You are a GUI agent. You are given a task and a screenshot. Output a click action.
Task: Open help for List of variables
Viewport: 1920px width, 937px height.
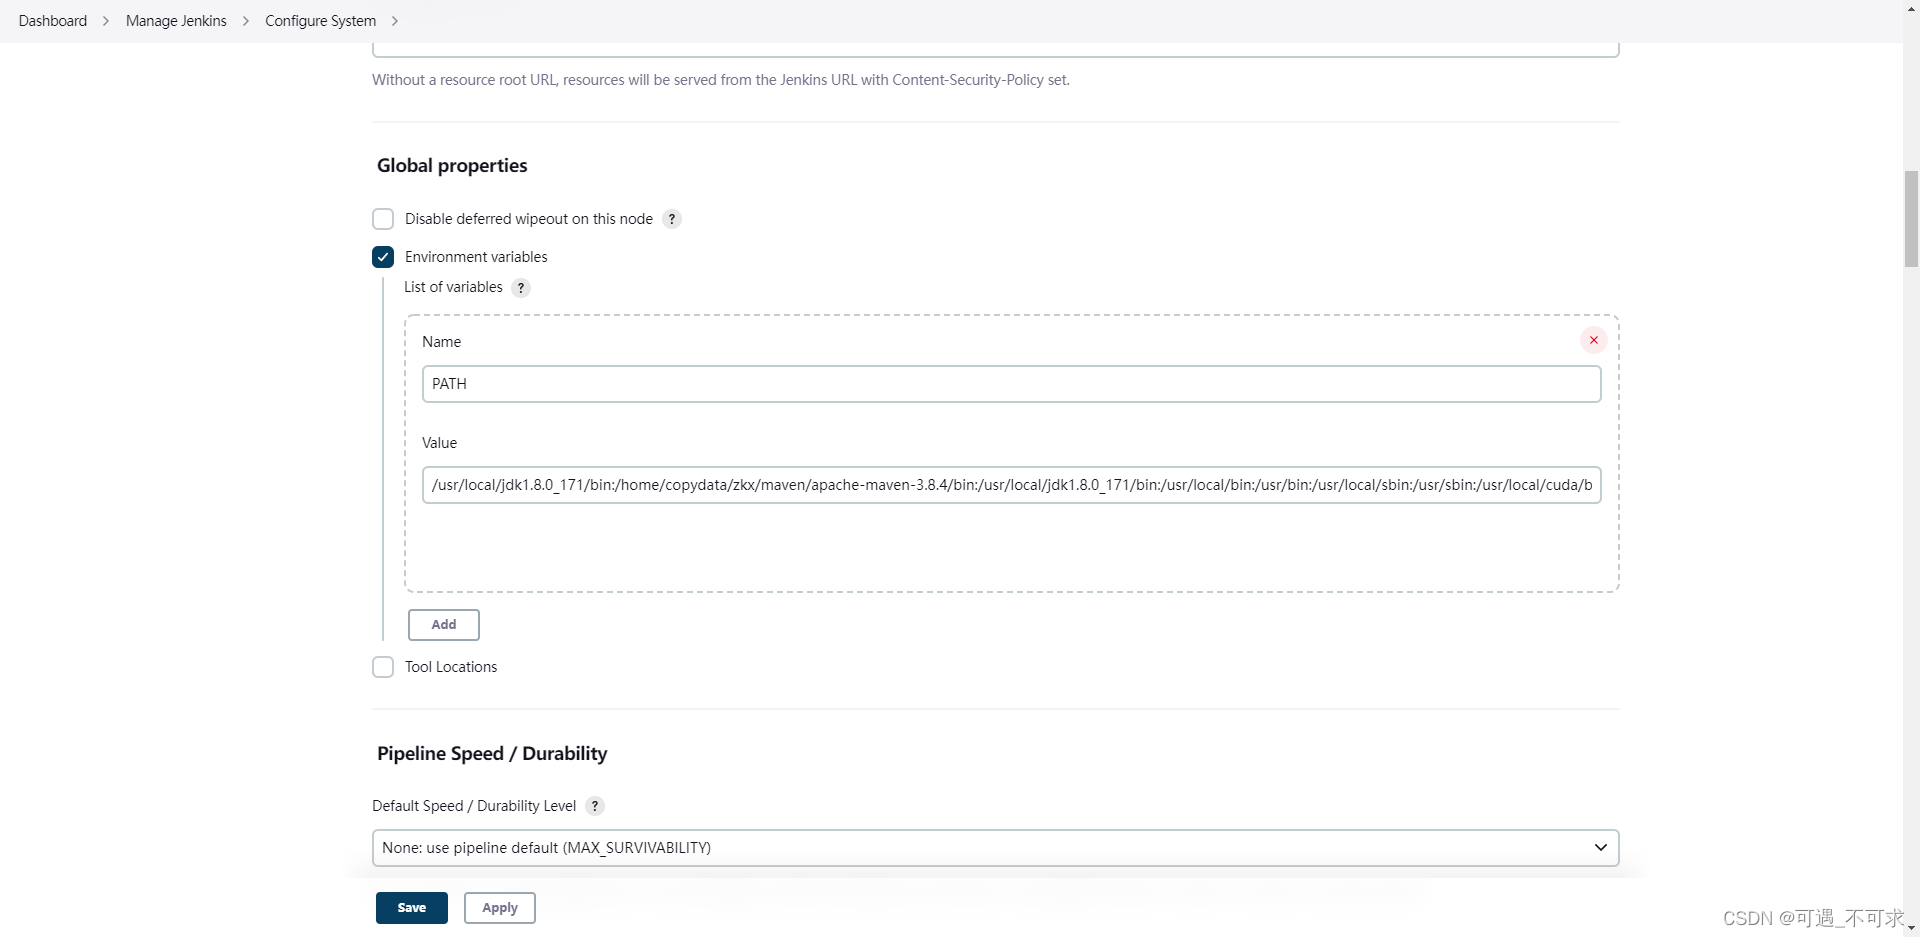coord(521,288)
